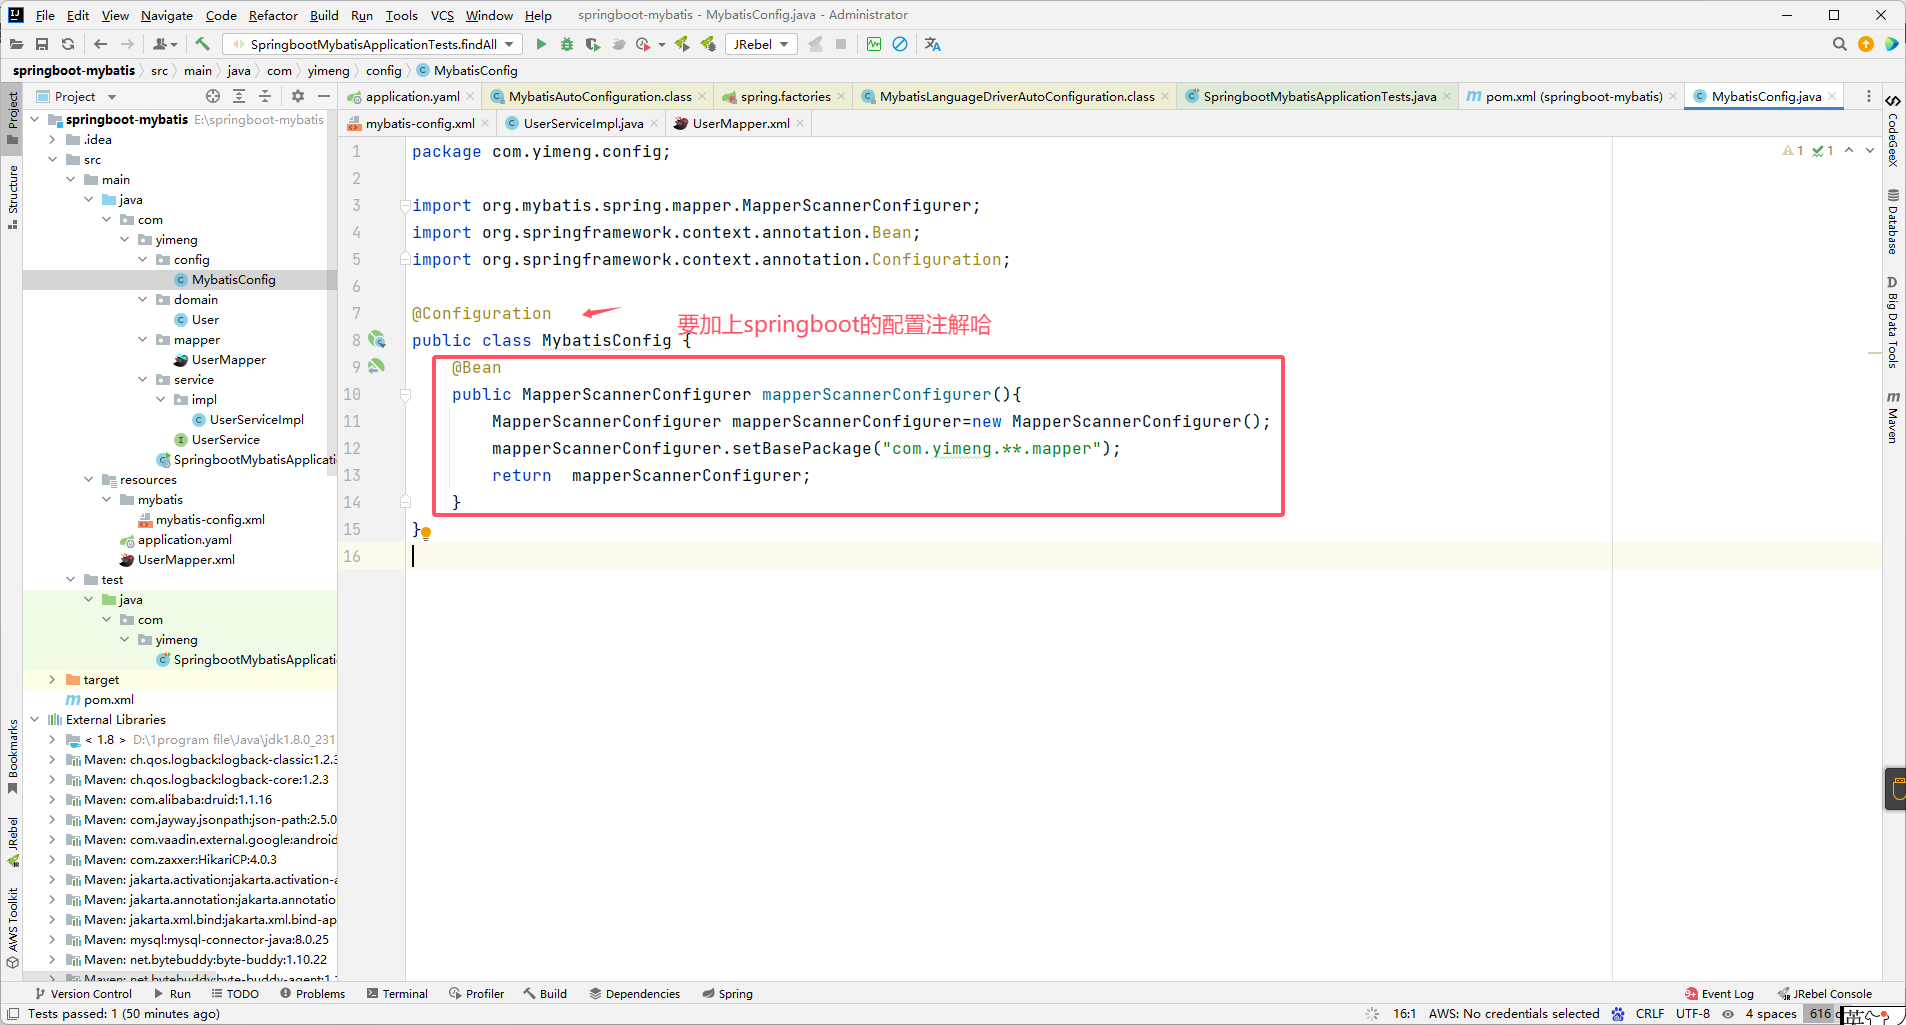Expand the .idea folder
Screen dimensions: 1906x1025
pos(52,139)
